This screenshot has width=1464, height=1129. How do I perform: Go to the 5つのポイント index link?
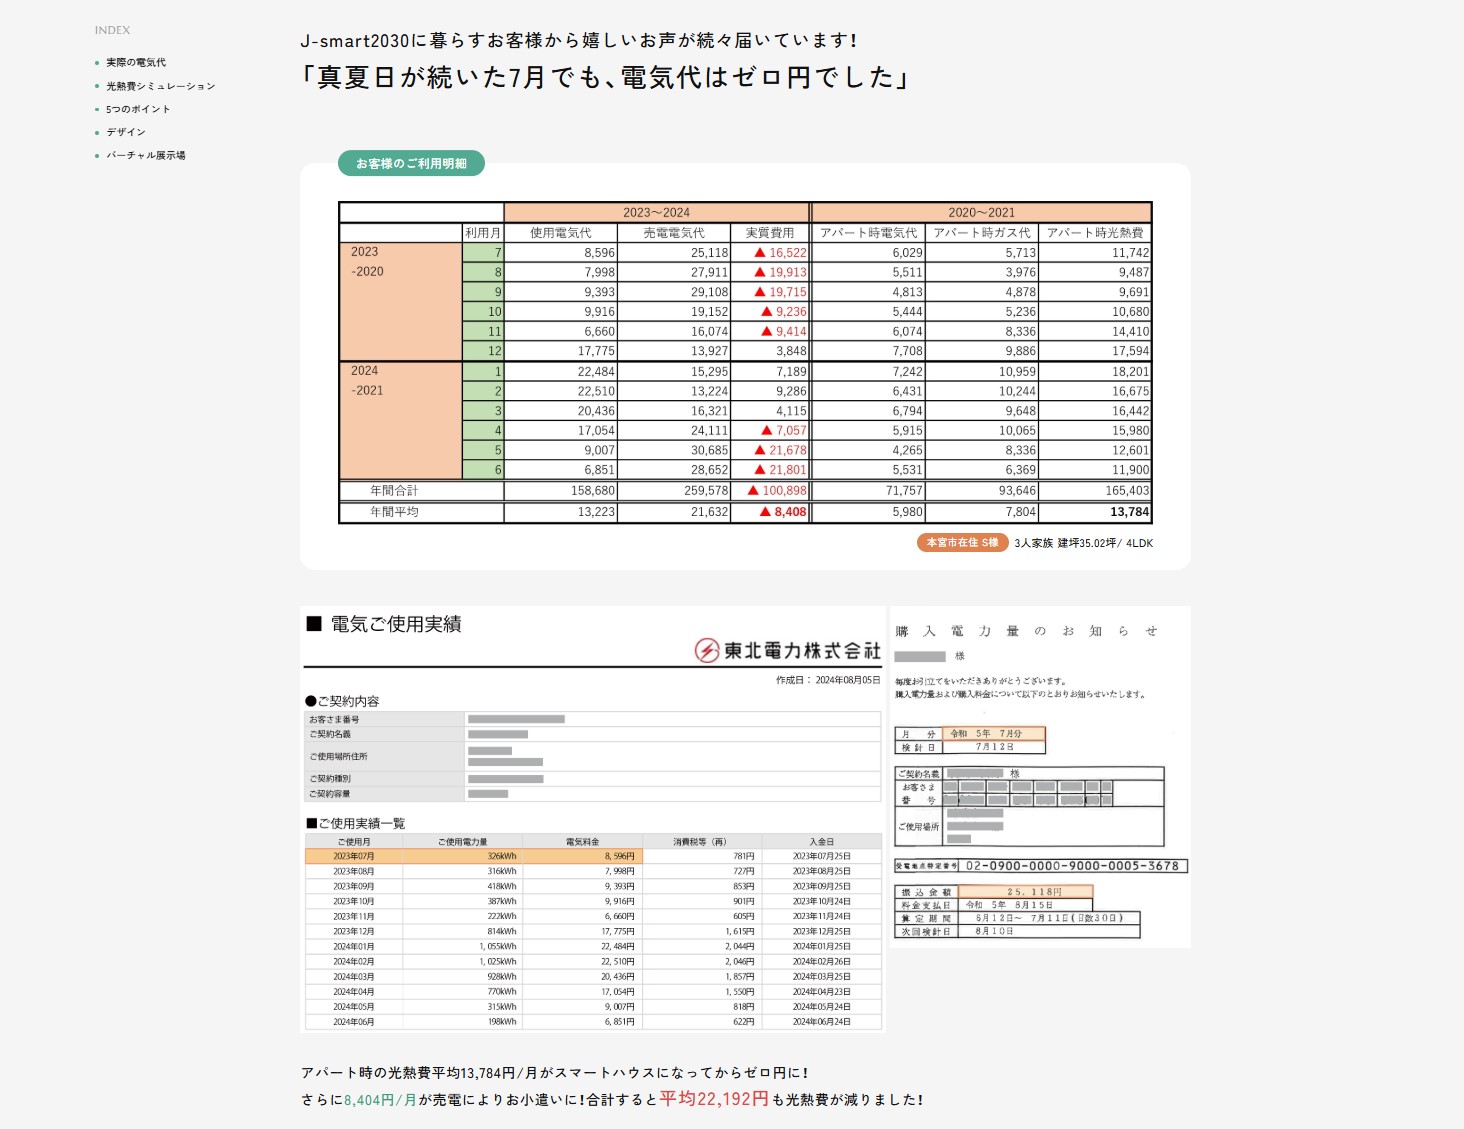tap(138, 109)
